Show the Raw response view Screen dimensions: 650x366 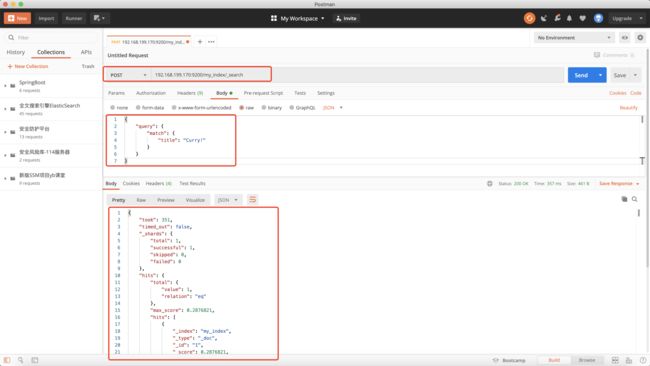(141, 200)
